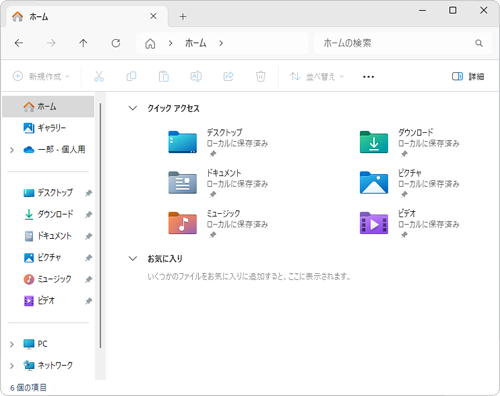Click the Paste clipboard icon

[x=164, y=77]
